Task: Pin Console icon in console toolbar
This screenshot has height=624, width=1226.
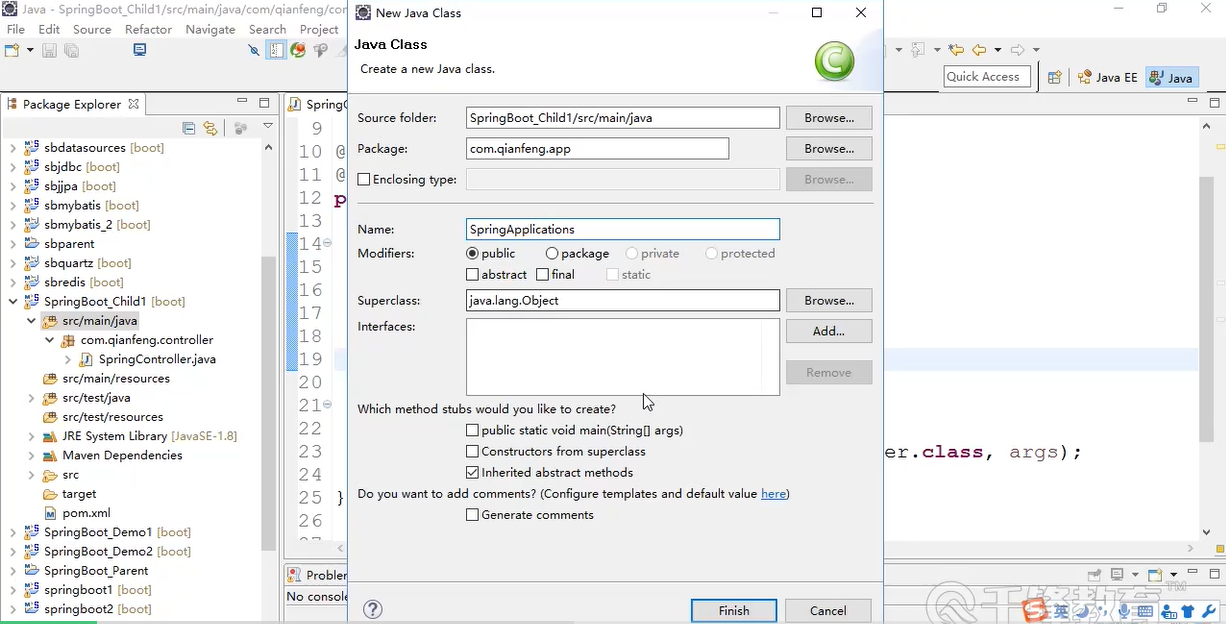Action: 1095,575
